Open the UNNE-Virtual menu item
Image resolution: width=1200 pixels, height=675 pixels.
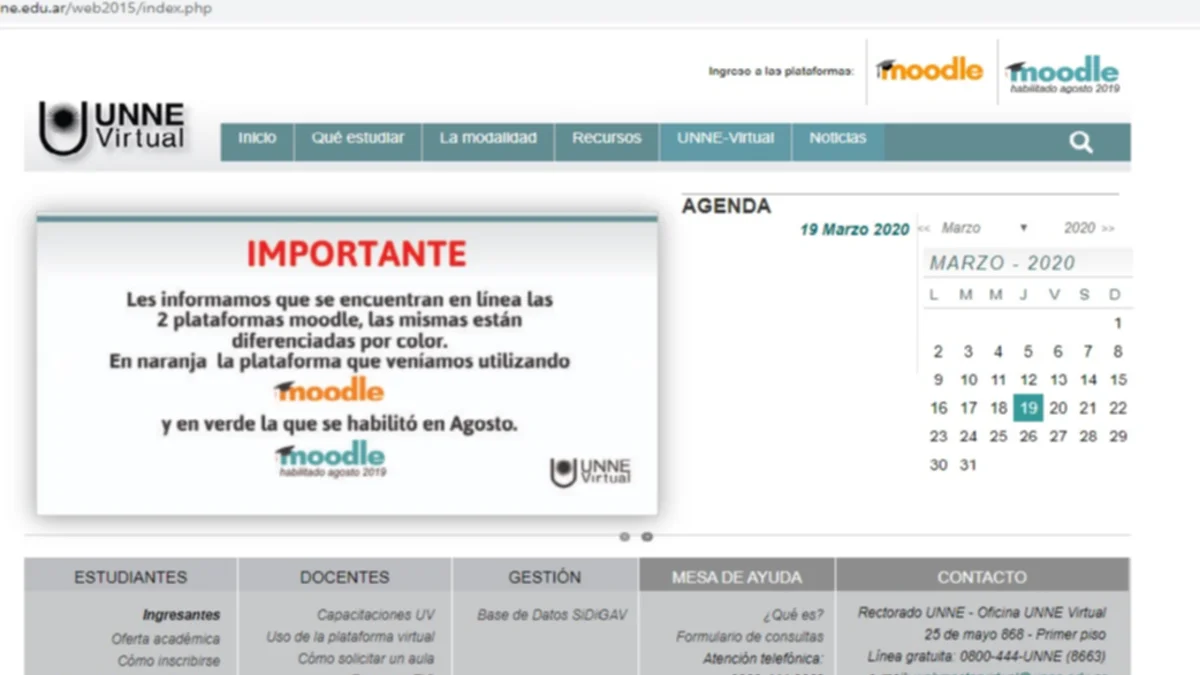(x=726, y=138)
